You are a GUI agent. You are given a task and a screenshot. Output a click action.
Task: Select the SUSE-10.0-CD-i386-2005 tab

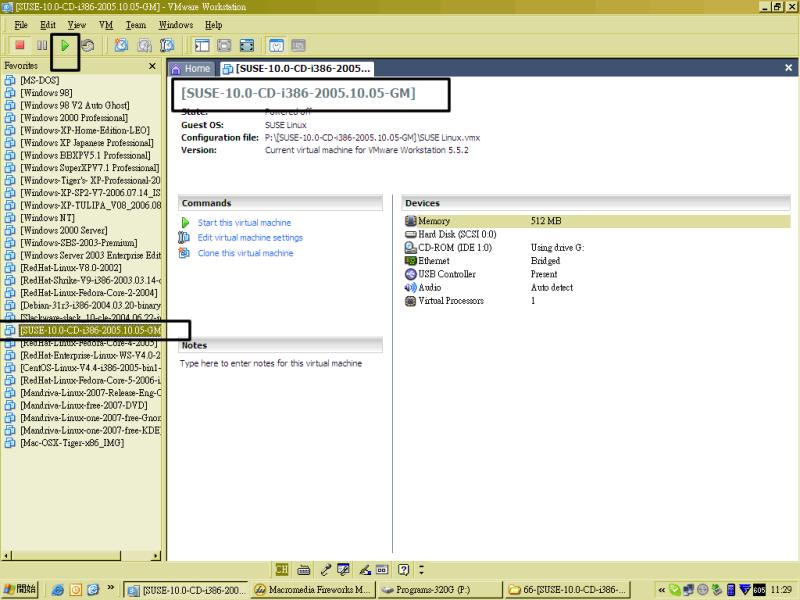click(297, 68)
